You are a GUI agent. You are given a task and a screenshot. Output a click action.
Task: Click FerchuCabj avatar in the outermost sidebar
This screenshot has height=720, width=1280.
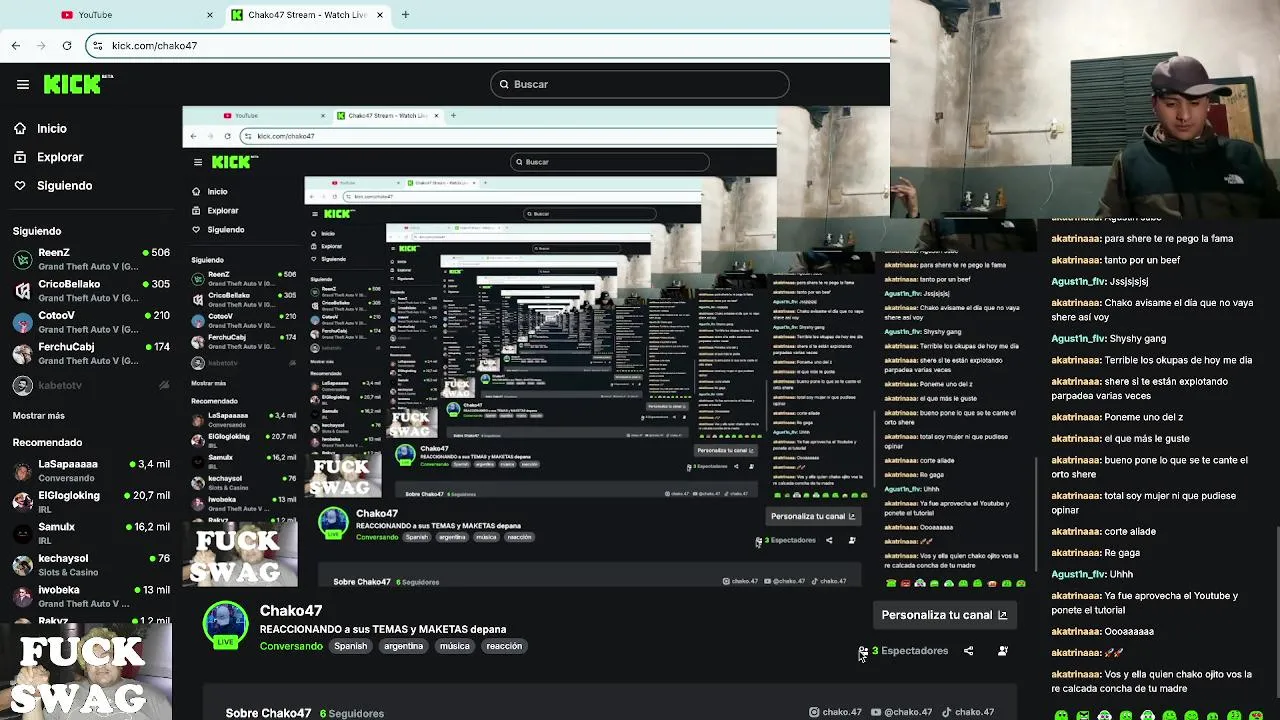(x=22, y=353)
